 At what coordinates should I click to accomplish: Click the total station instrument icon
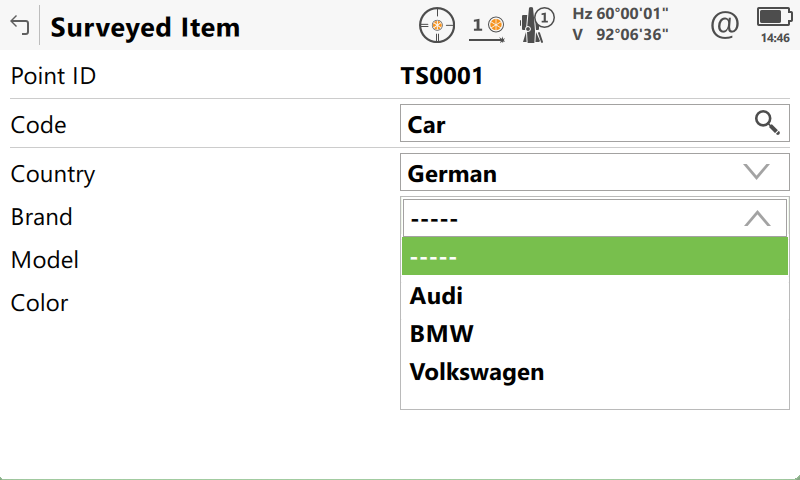pyautogui.click(x=538, y=24)
